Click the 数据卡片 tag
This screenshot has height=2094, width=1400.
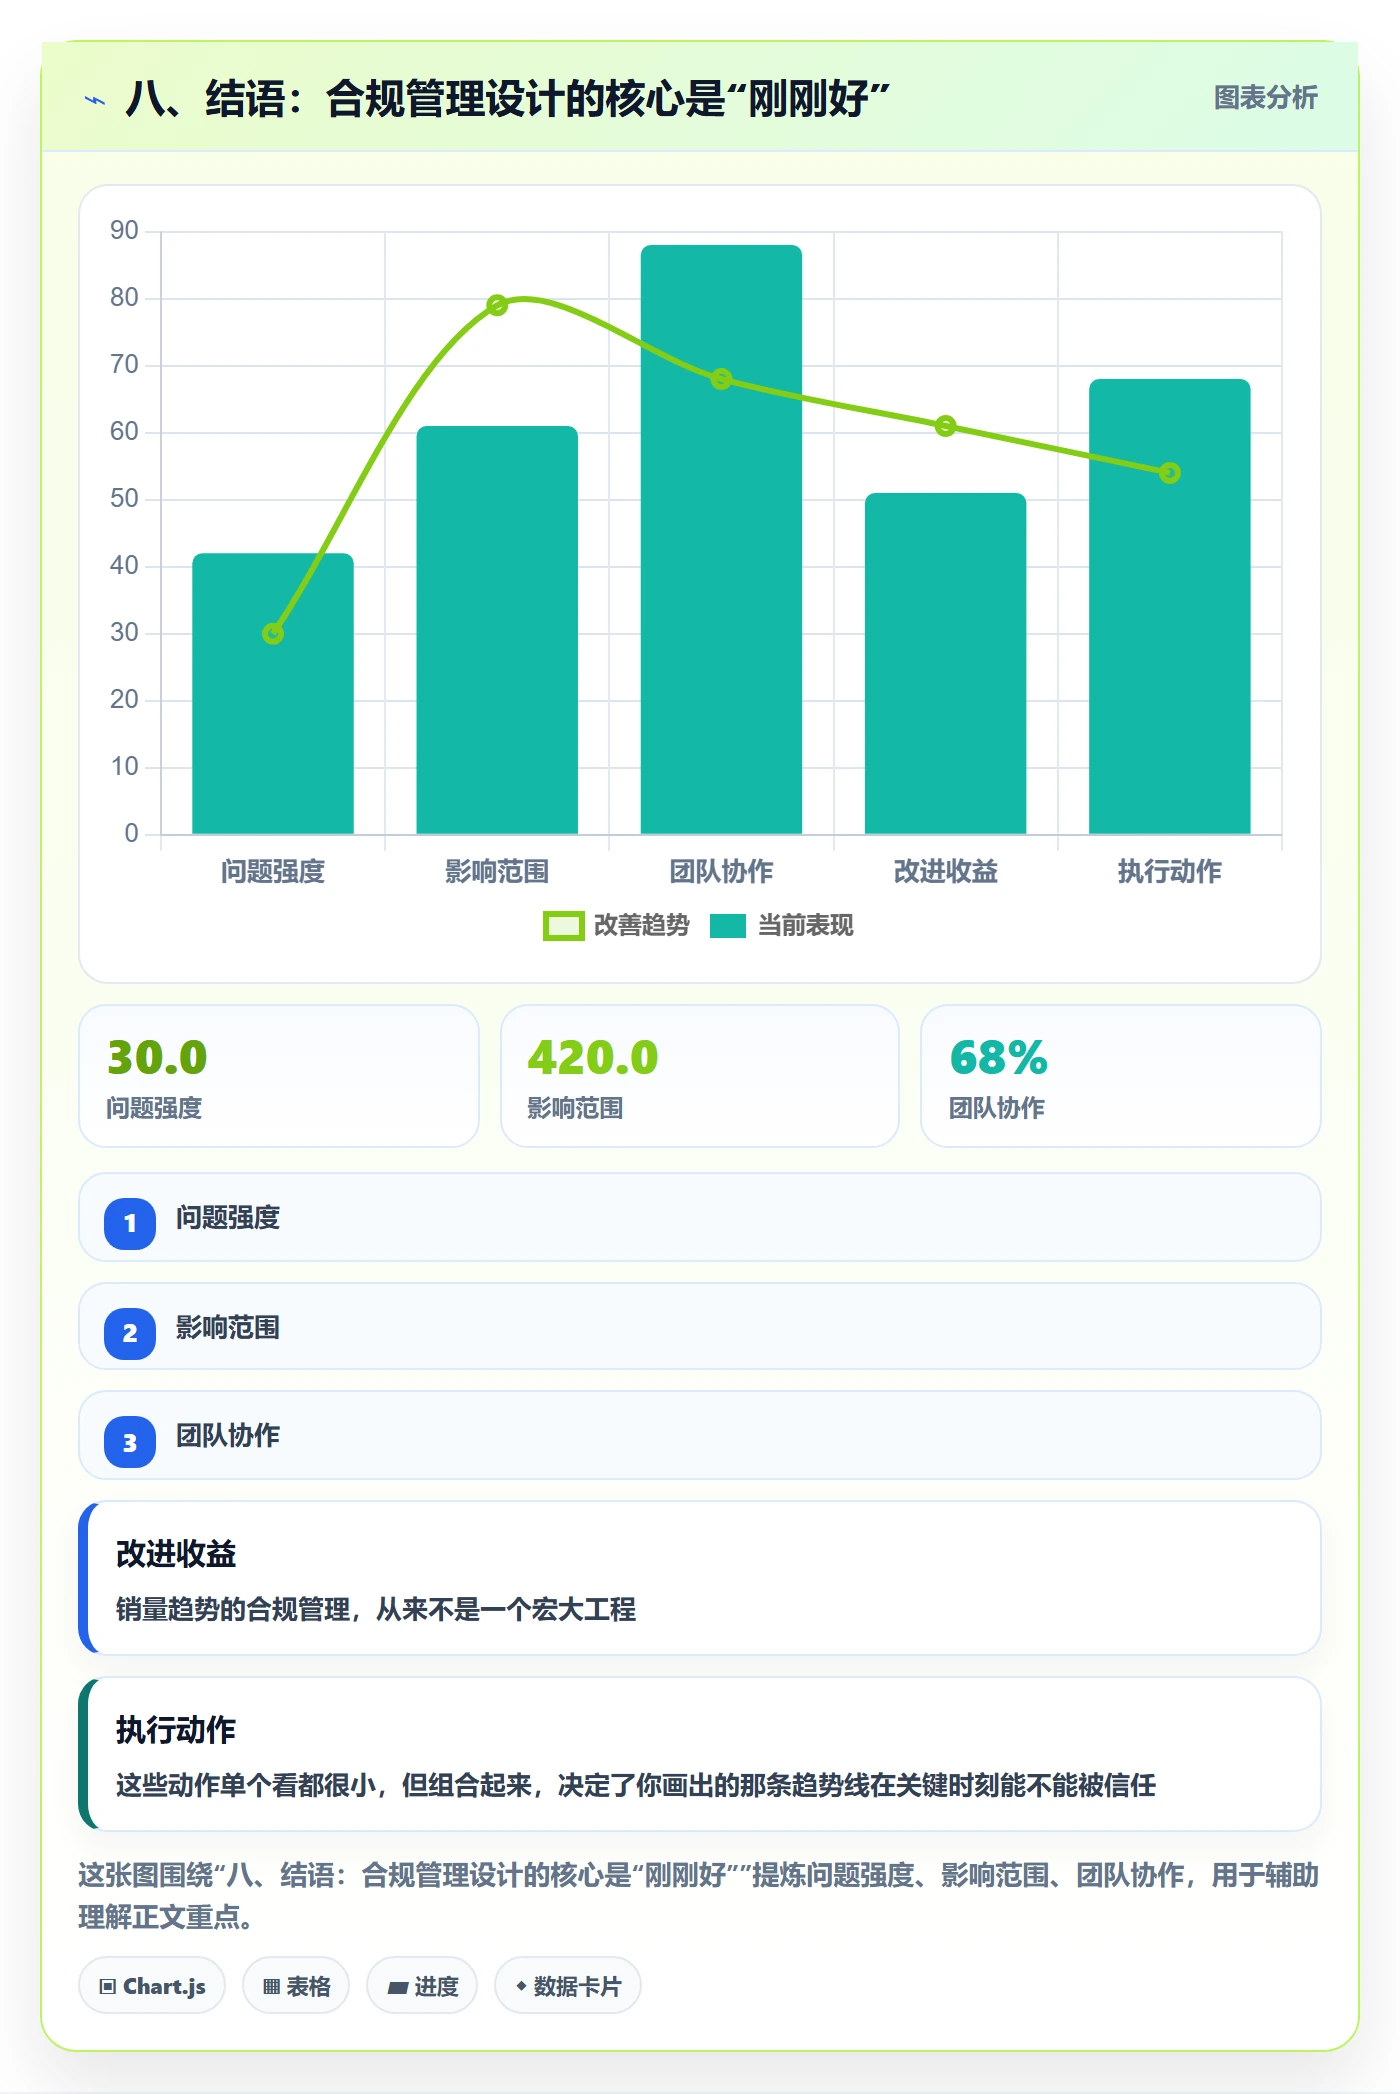click(x=568, y=1986)
